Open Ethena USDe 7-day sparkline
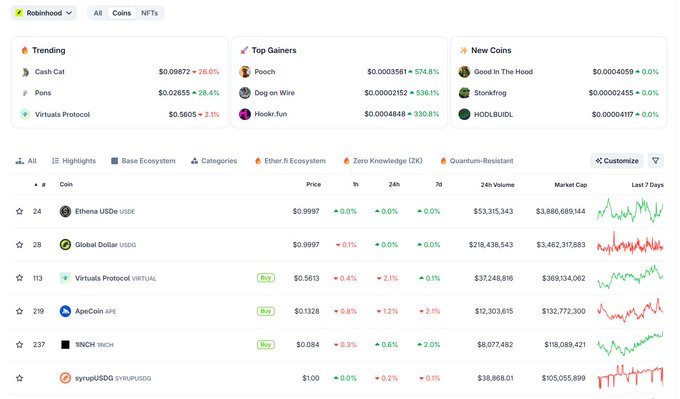Viewport: 680px width, 399px height. click(630, 210)
